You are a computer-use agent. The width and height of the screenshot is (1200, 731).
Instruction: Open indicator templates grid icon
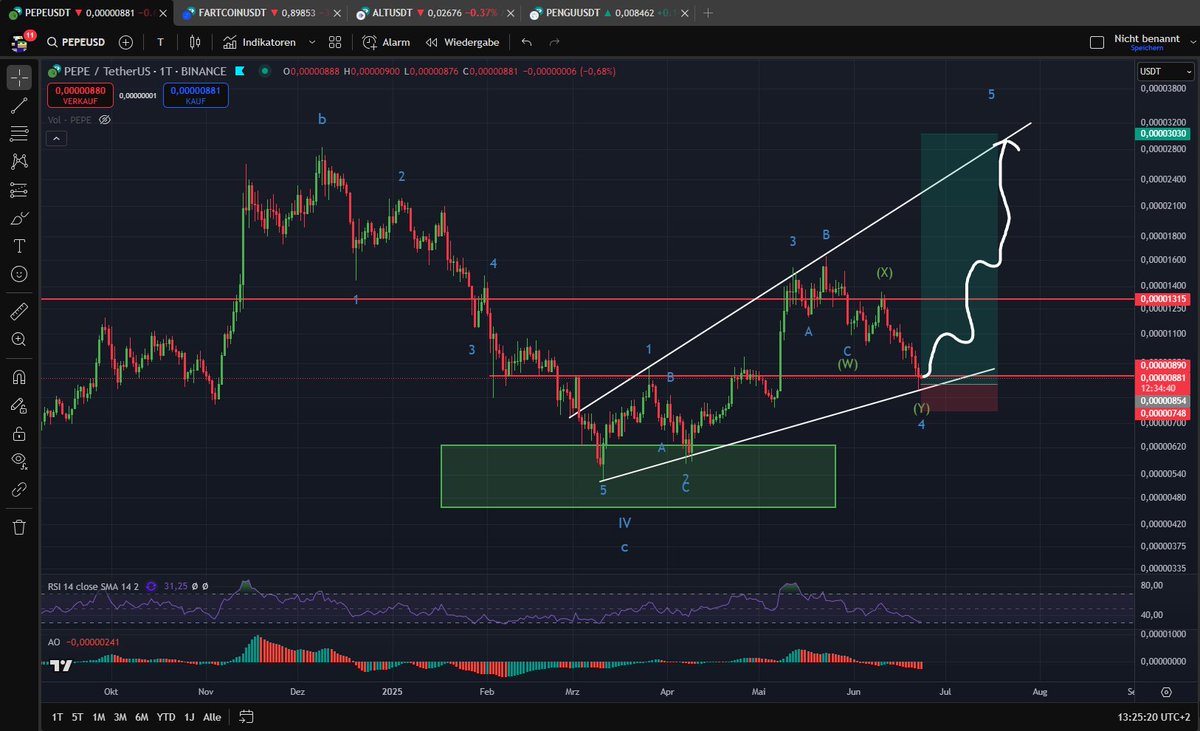click(335, 43)
